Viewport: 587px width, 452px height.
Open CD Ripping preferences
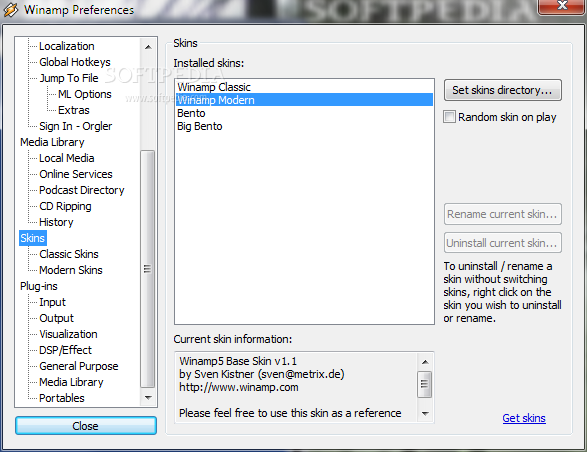click(x=65, y=206)
